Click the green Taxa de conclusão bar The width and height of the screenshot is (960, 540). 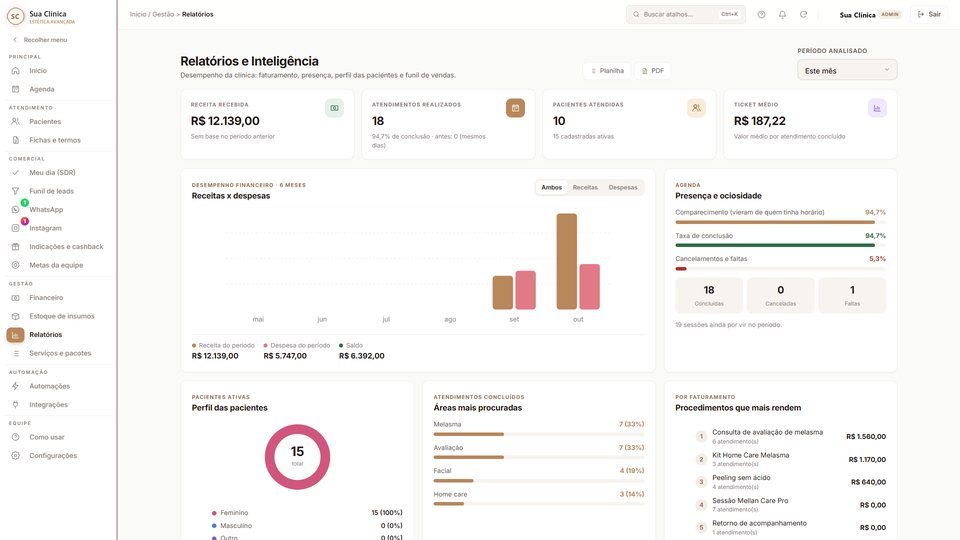(780, 246)
